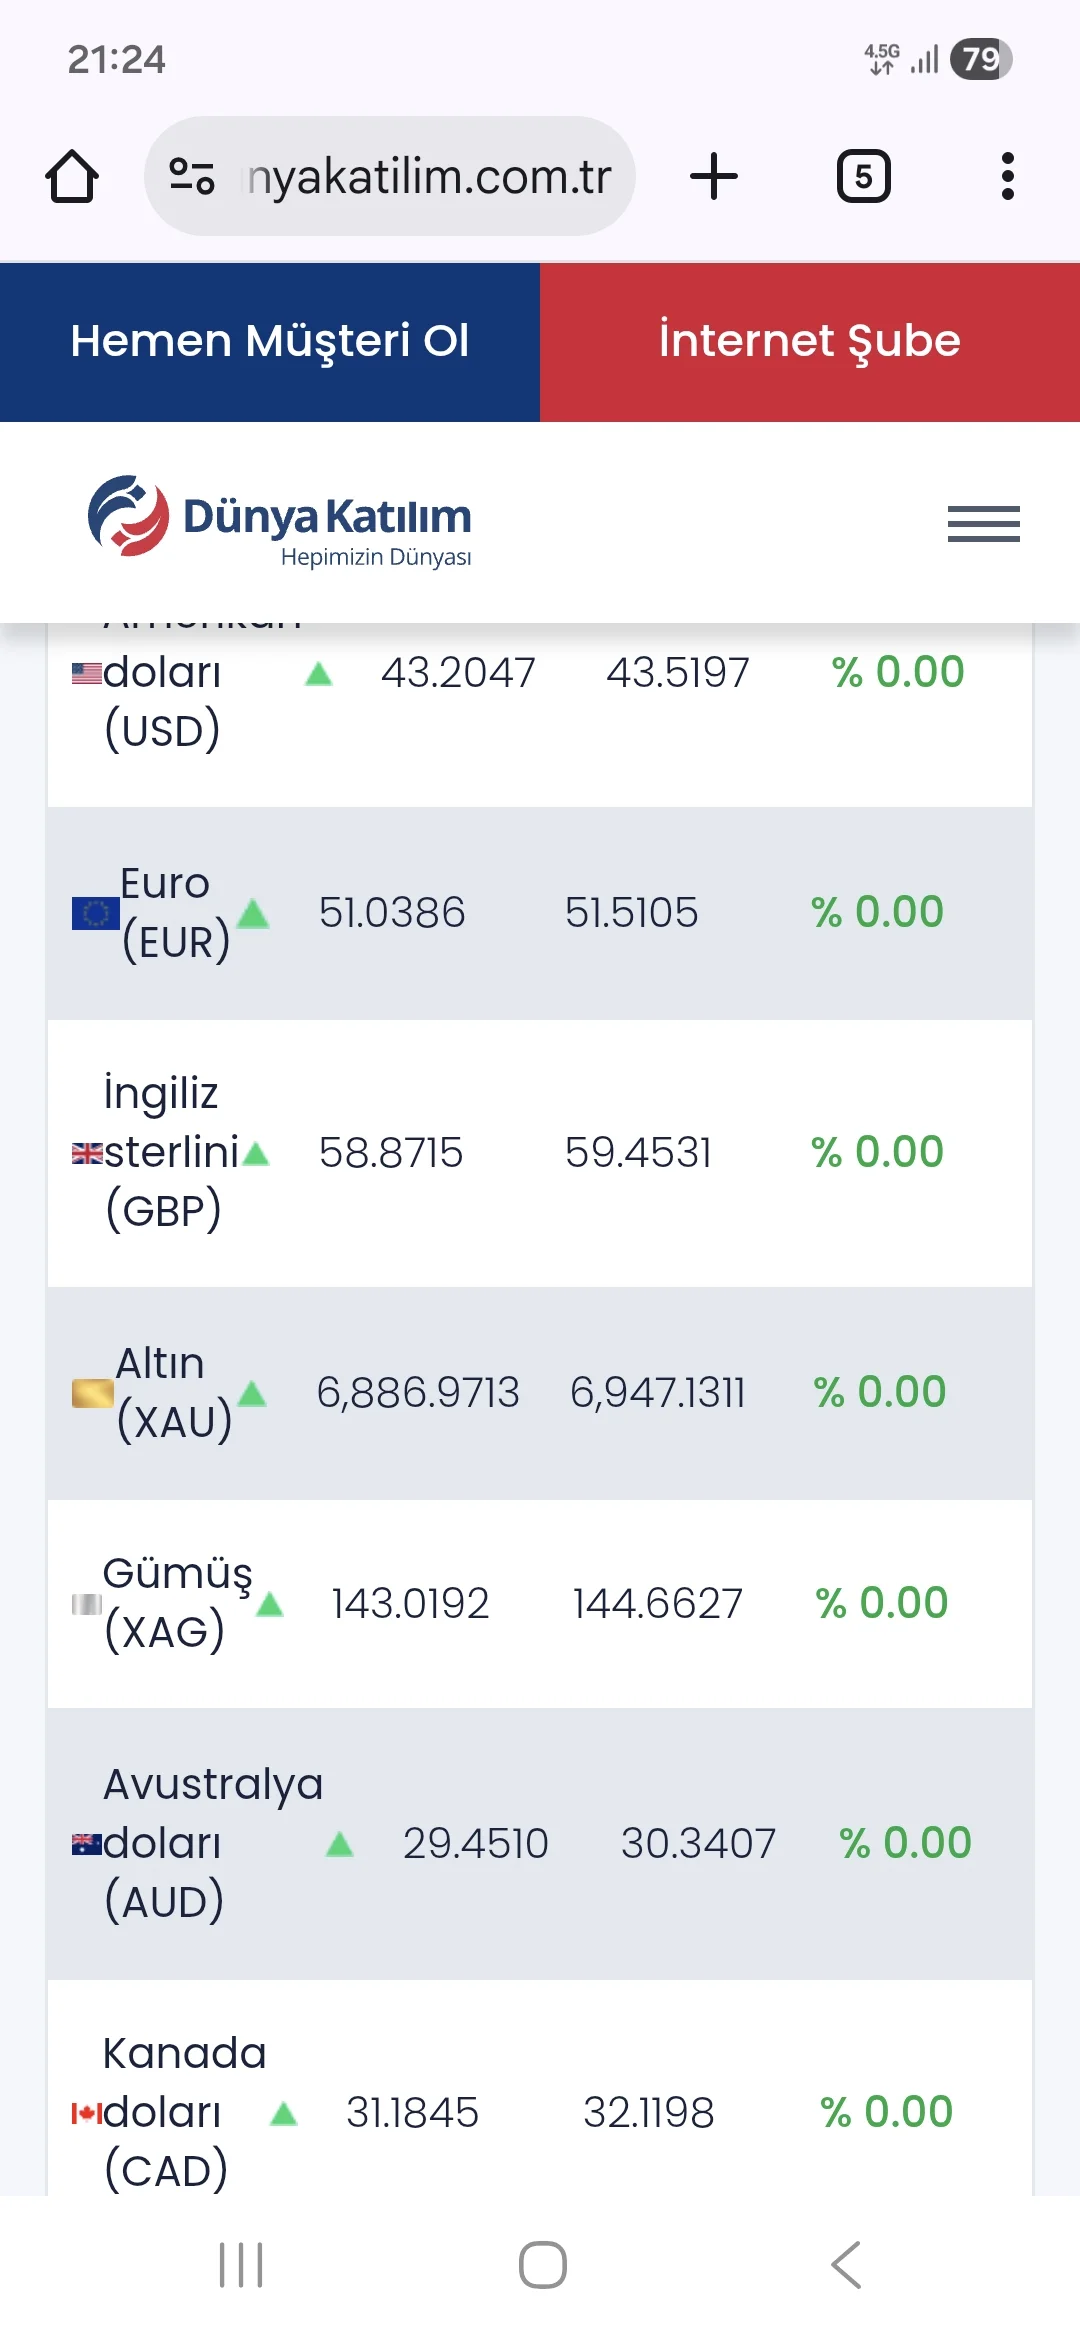This screenshot has height=2340, width=1080.
Task: Expand the hamburger navigation menu
Action: [x=983, y=524]
